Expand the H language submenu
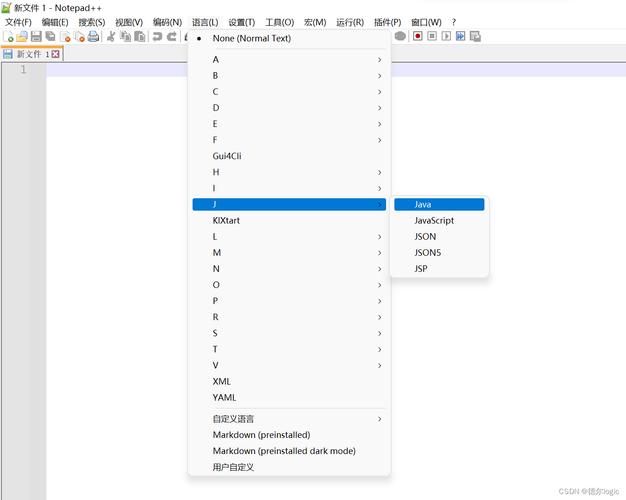 coord(289,172)
